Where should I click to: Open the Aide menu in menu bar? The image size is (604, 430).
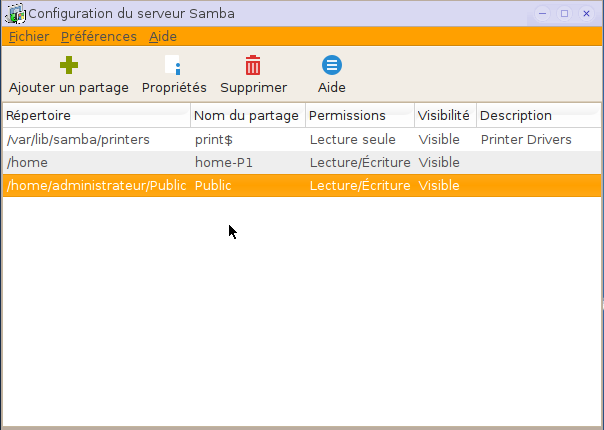tap(163, 37)
